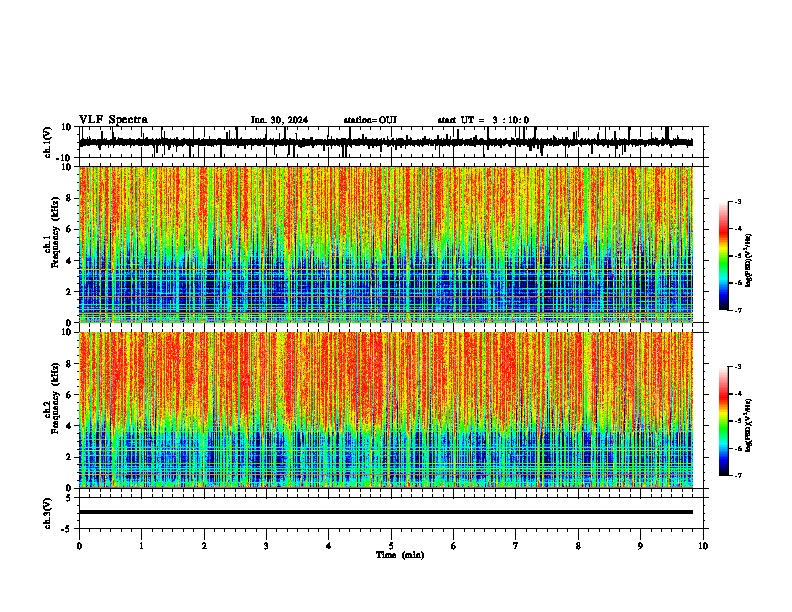Viewport: 792px width, 612px height.
Task: Click the '-5' tick on ch.3(V) axis
Action: click(x=67, y=529)
